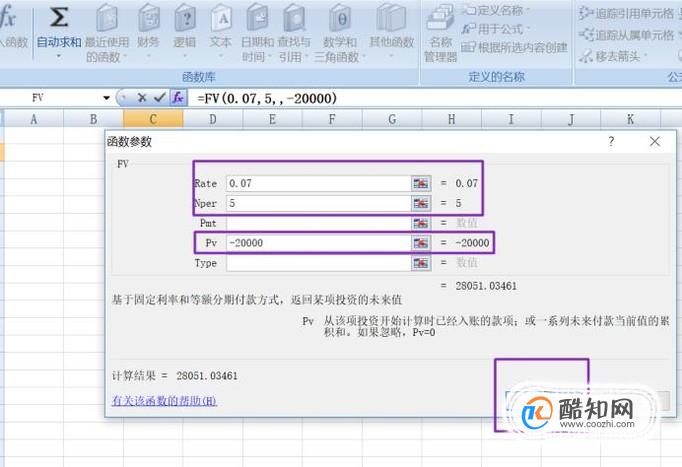Screen dimensions: 682x467
Task: Open Recently Used functions (最近使用的函数)
Action: 107,33
